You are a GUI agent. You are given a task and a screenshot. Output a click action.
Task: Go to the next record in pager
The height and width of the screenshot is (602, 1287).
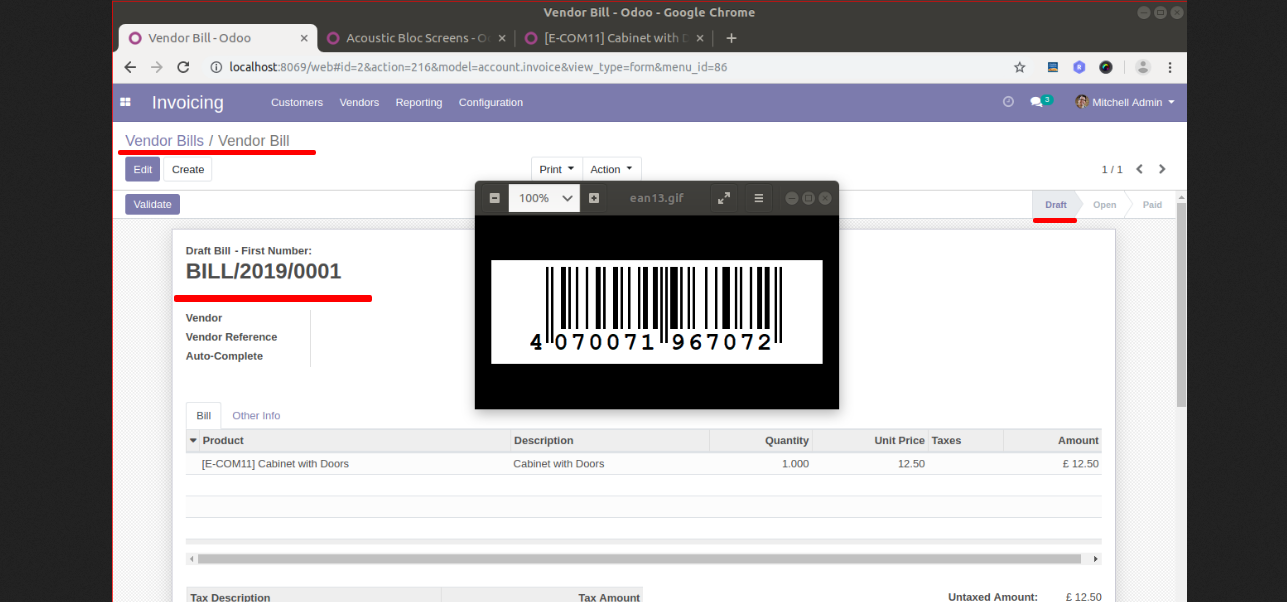pos(1162,169)
